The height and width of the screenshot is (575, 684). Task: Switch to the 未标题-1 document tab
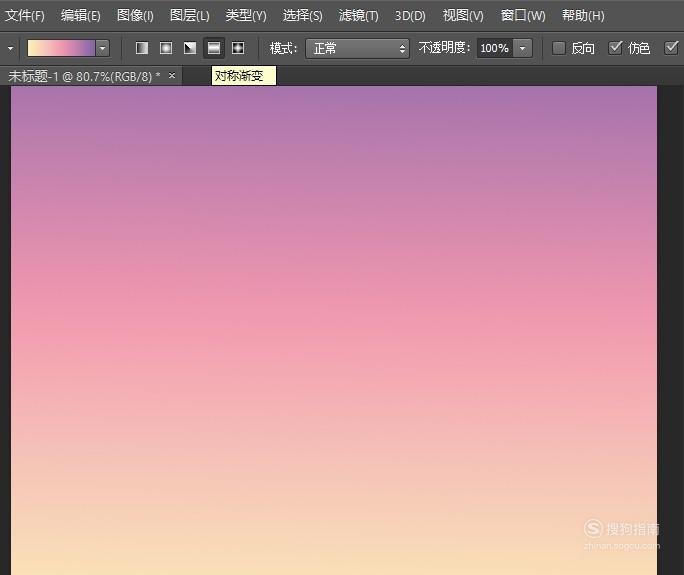tap(84, 76)
